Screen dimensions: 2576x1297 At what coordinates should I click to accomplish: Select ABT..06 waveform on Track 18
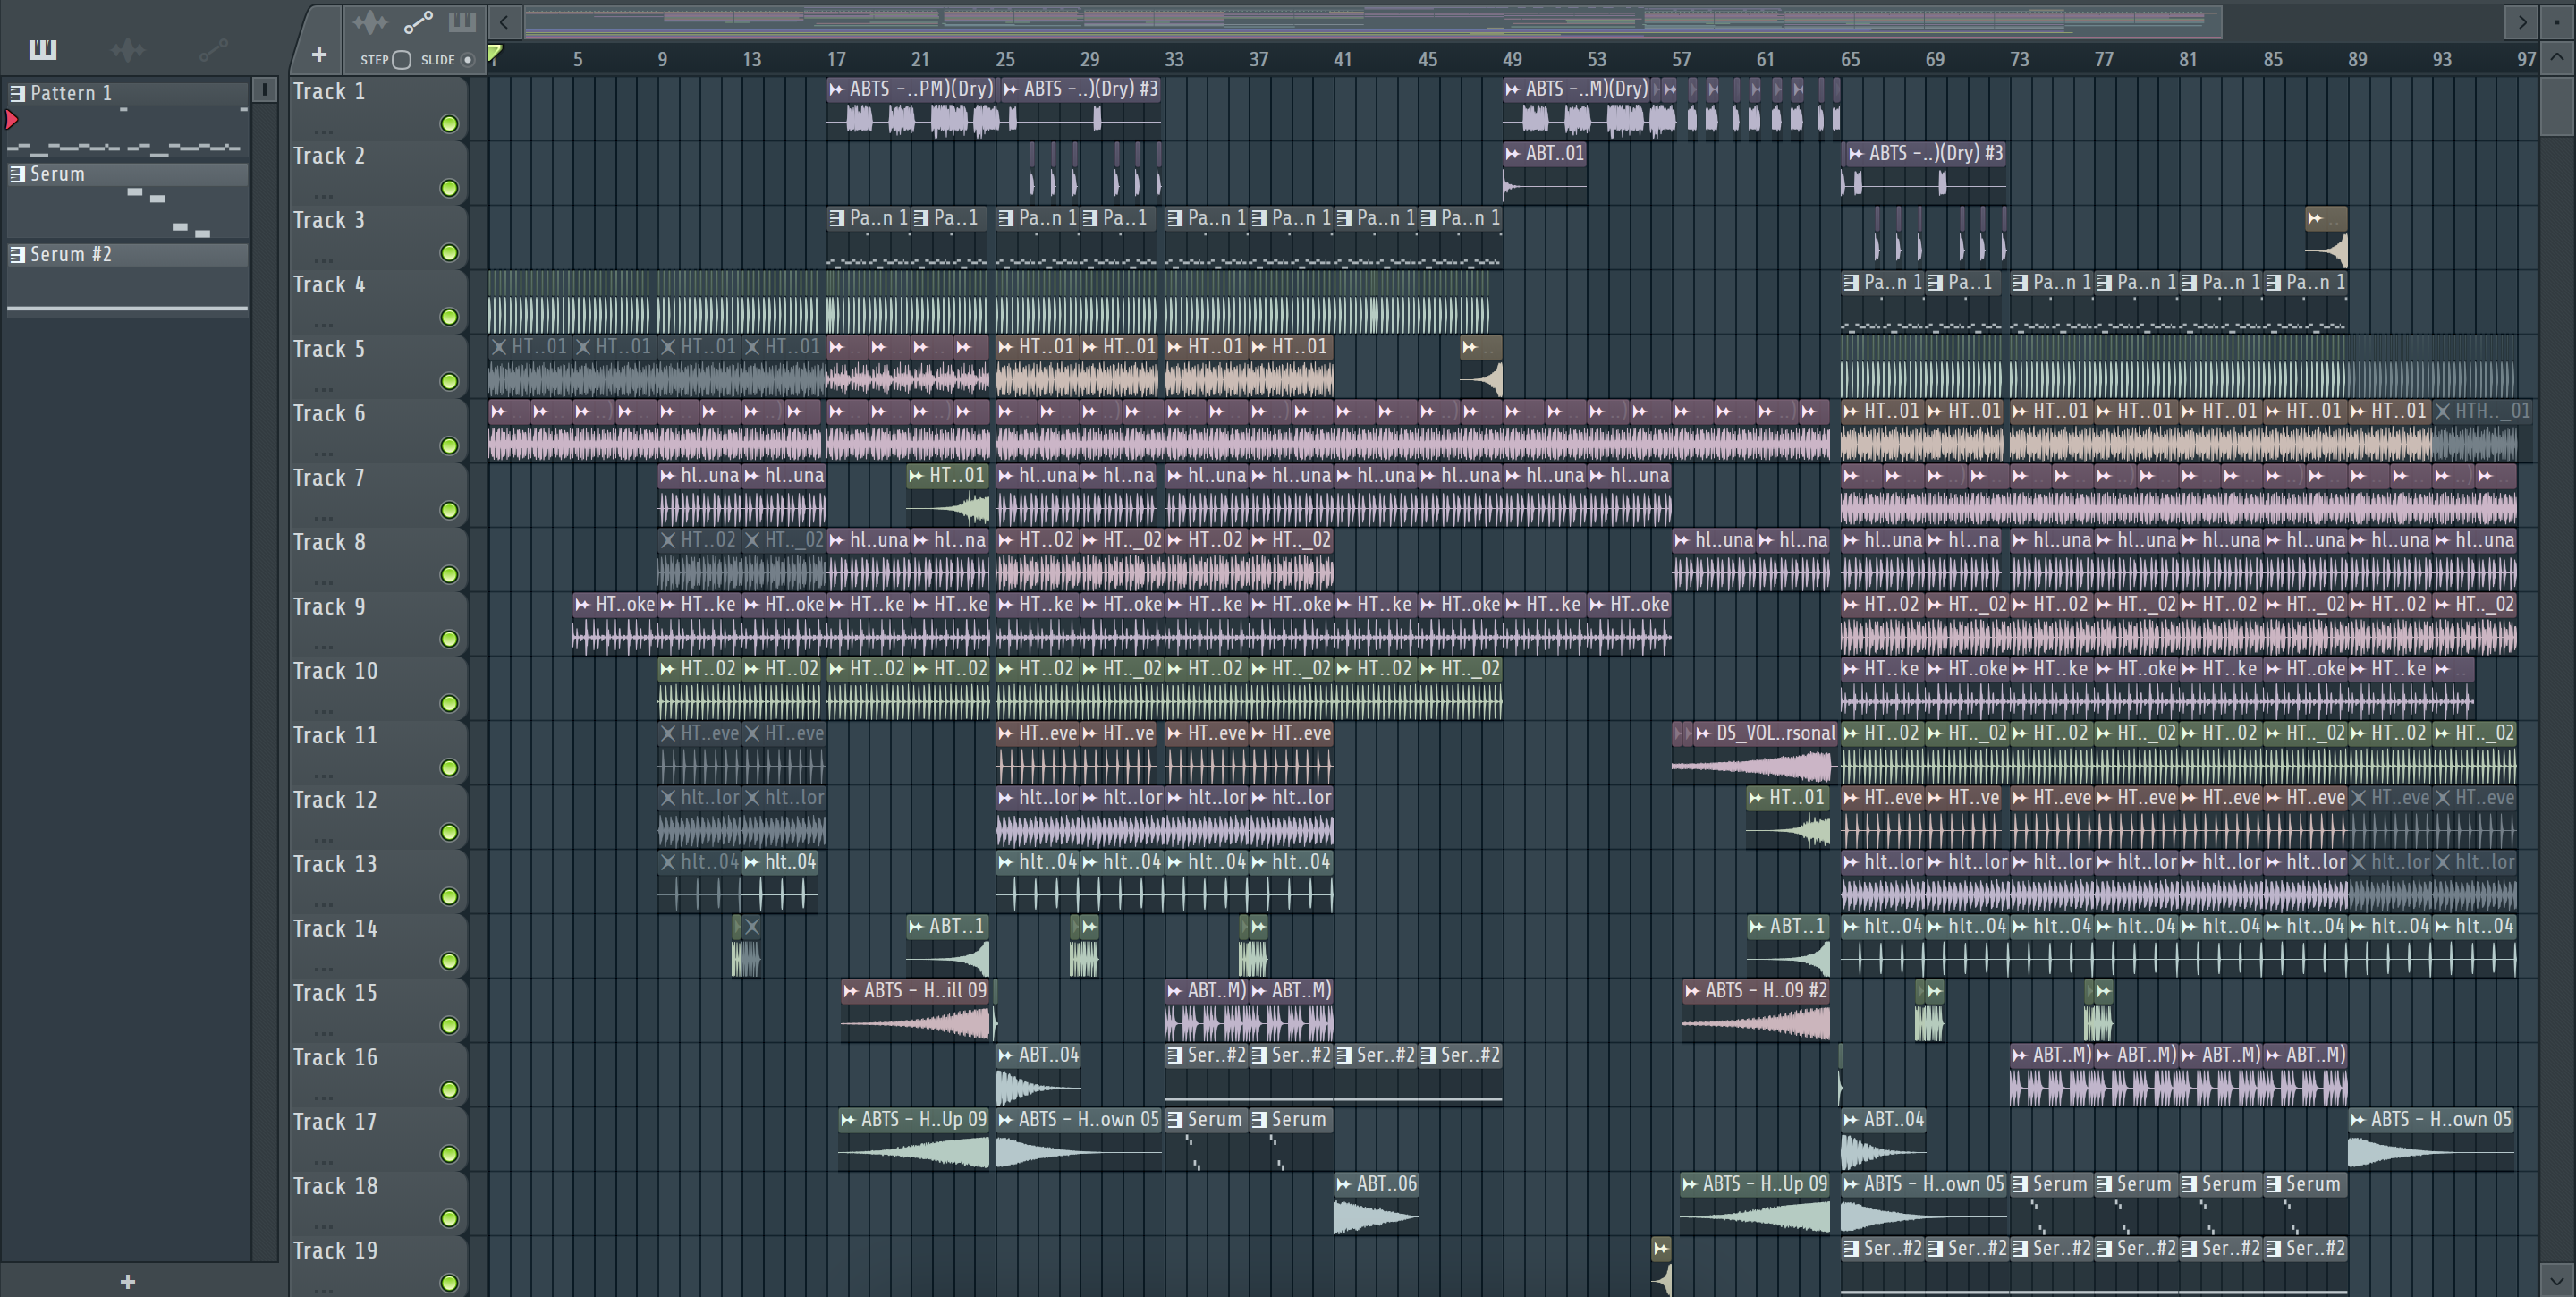[x=1376, y=1217]
